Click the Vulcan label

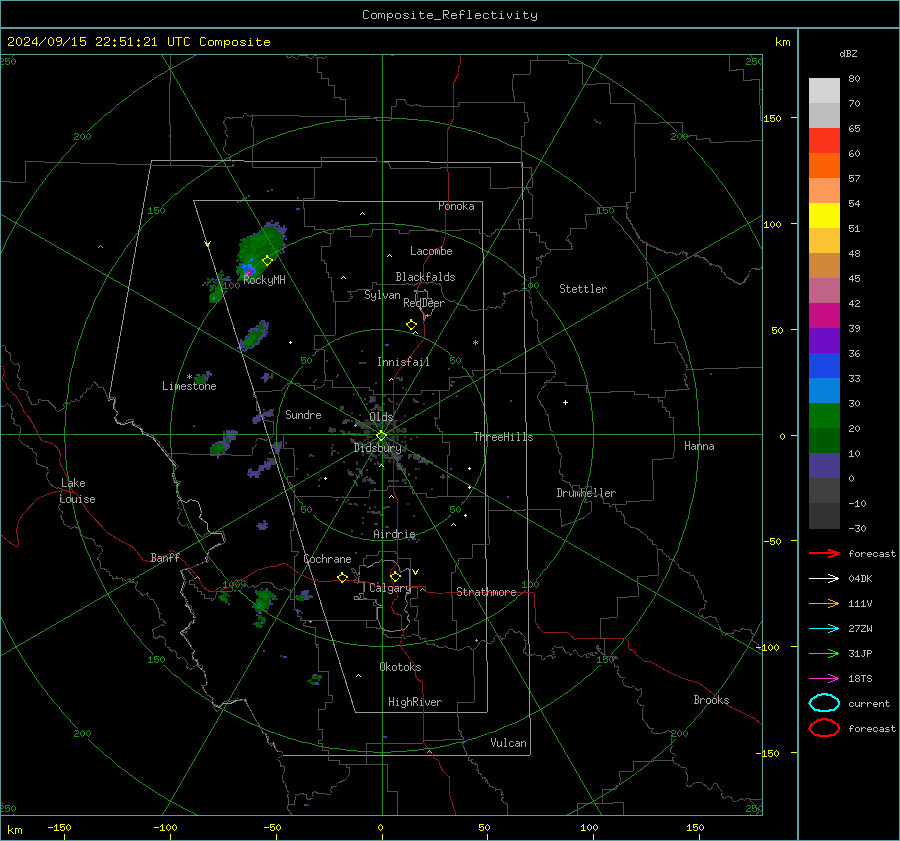(x=508, y=743)
